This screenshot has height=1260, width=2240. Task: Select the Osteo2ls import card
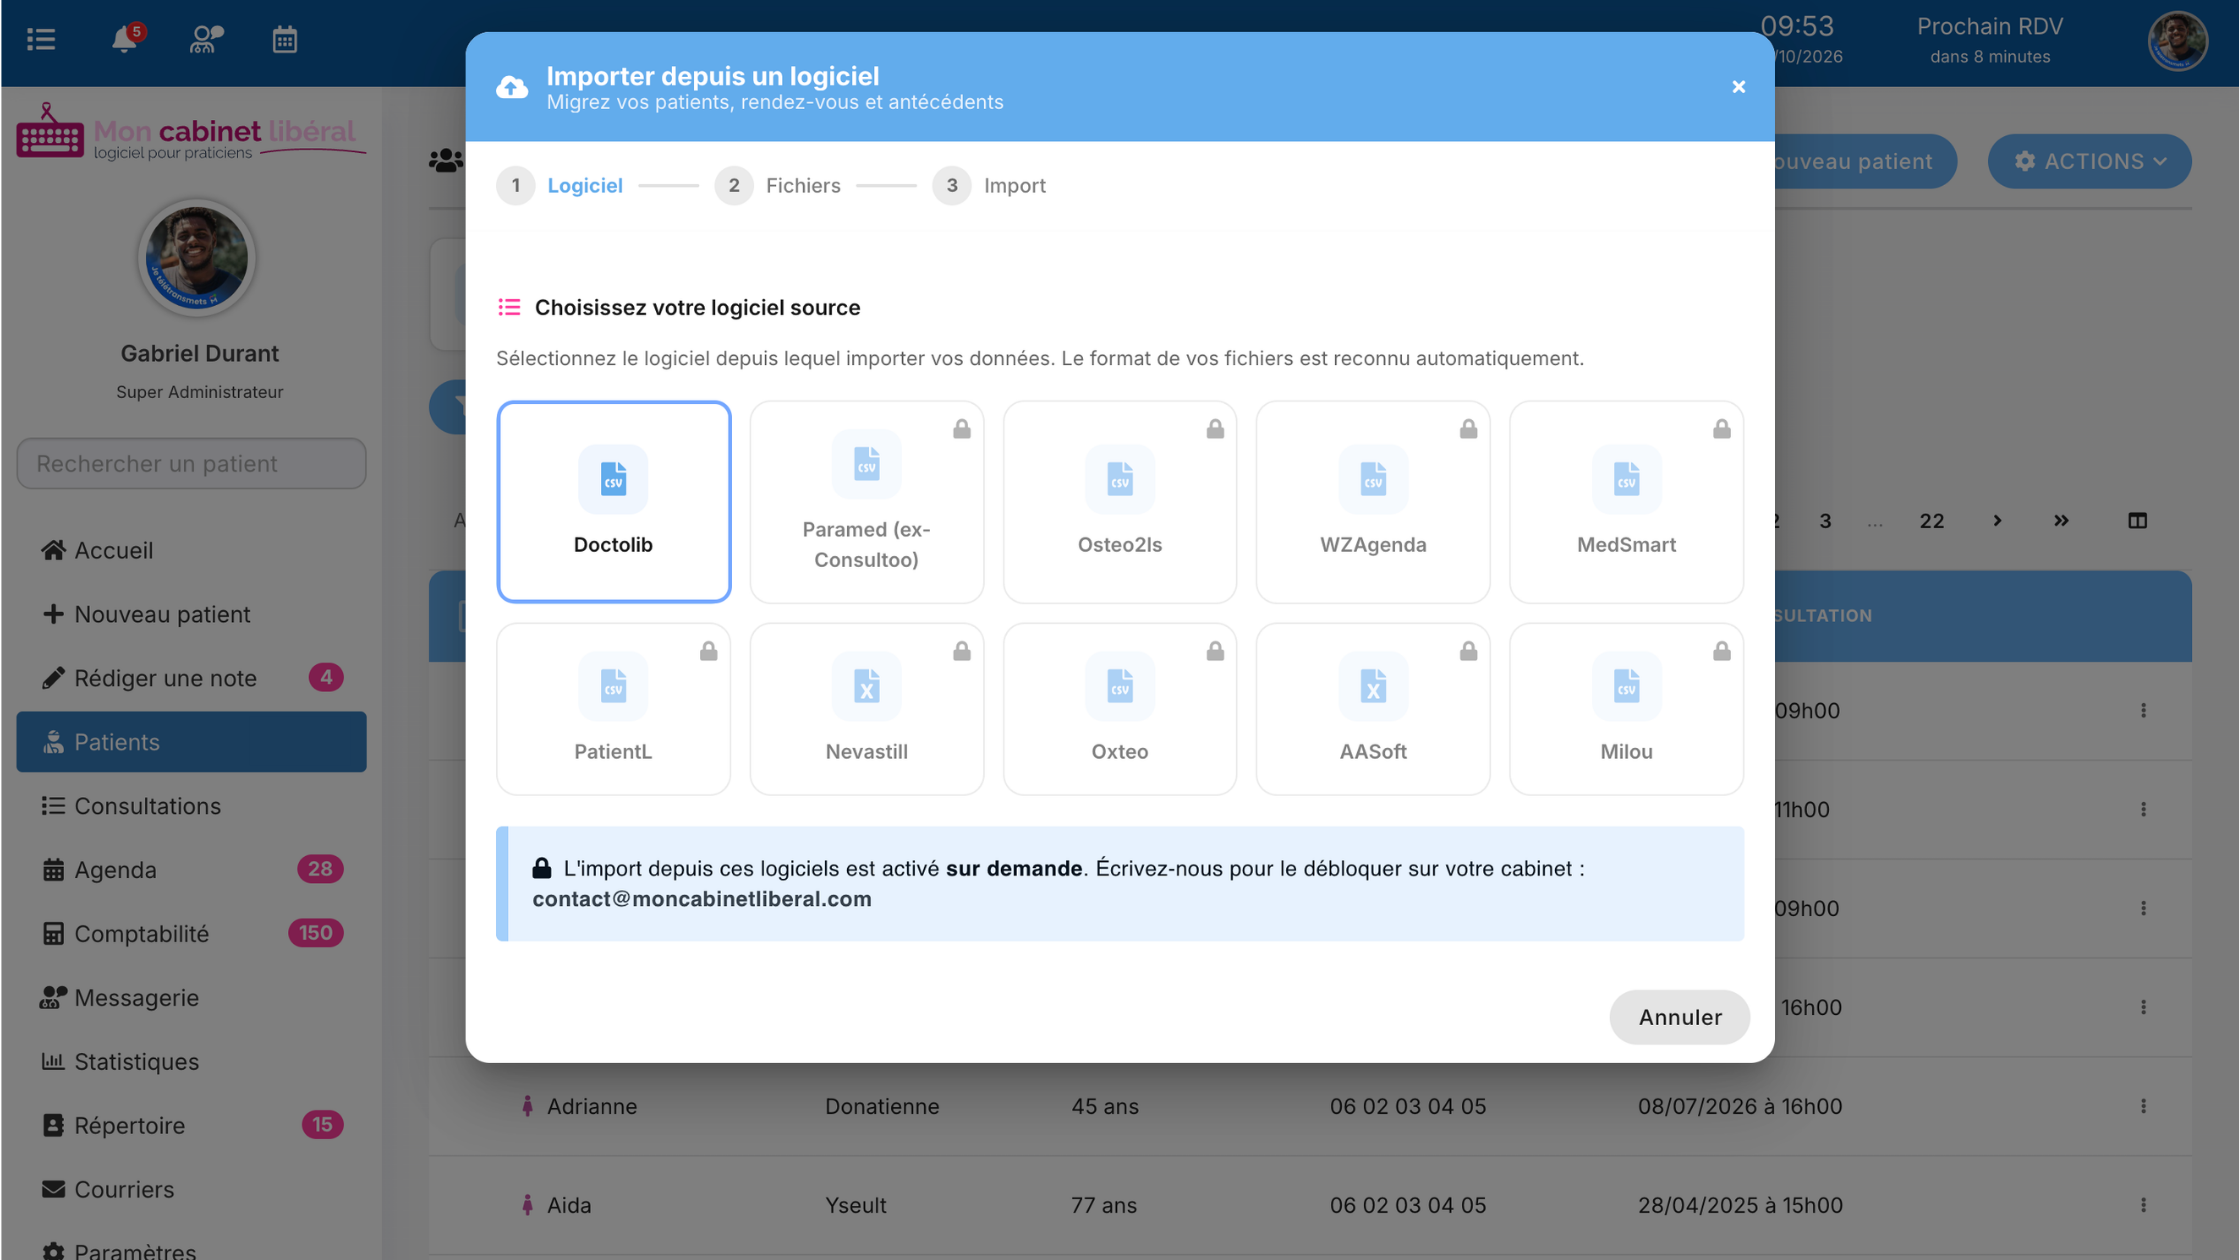click(1119, 502)
